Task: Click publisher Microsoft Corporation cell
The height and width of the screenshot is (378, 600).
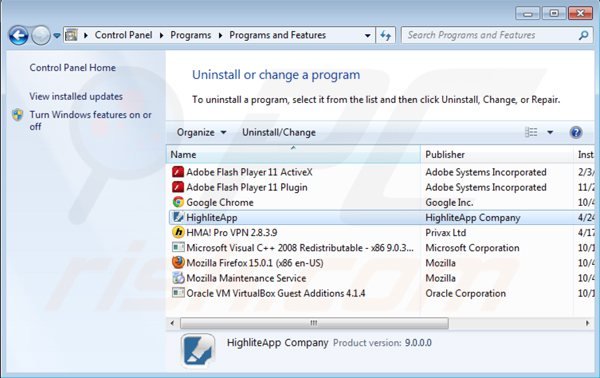Action: pos(473,248)
